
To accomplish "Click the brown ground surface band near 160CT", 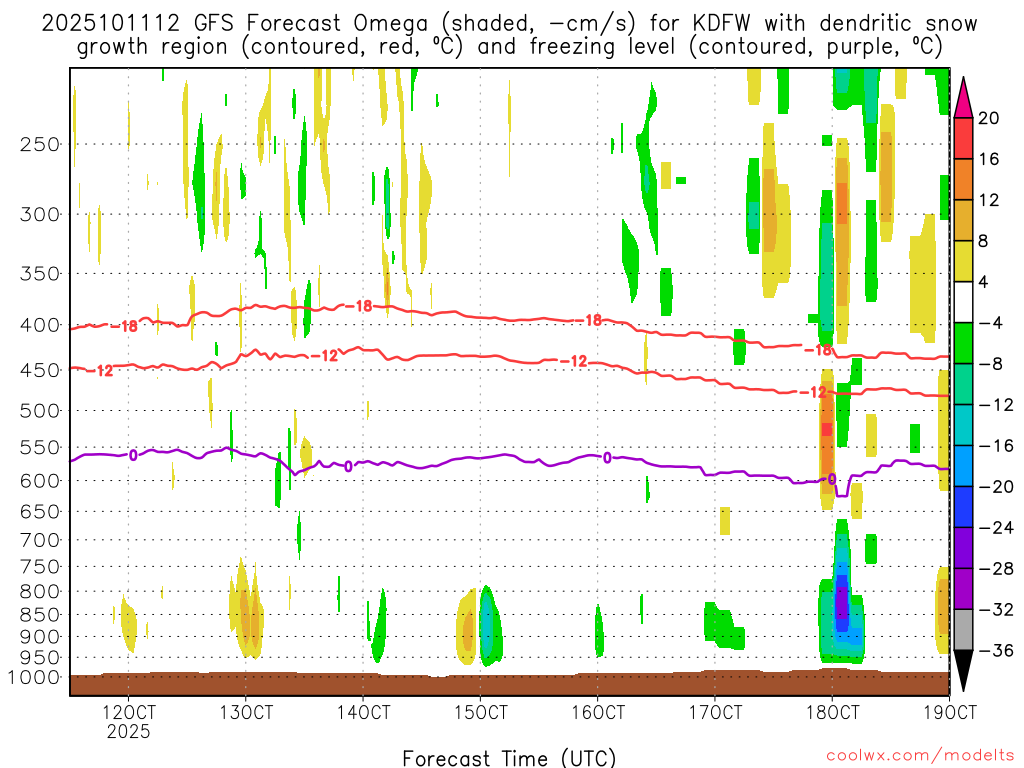I will [x=597, y=684].
